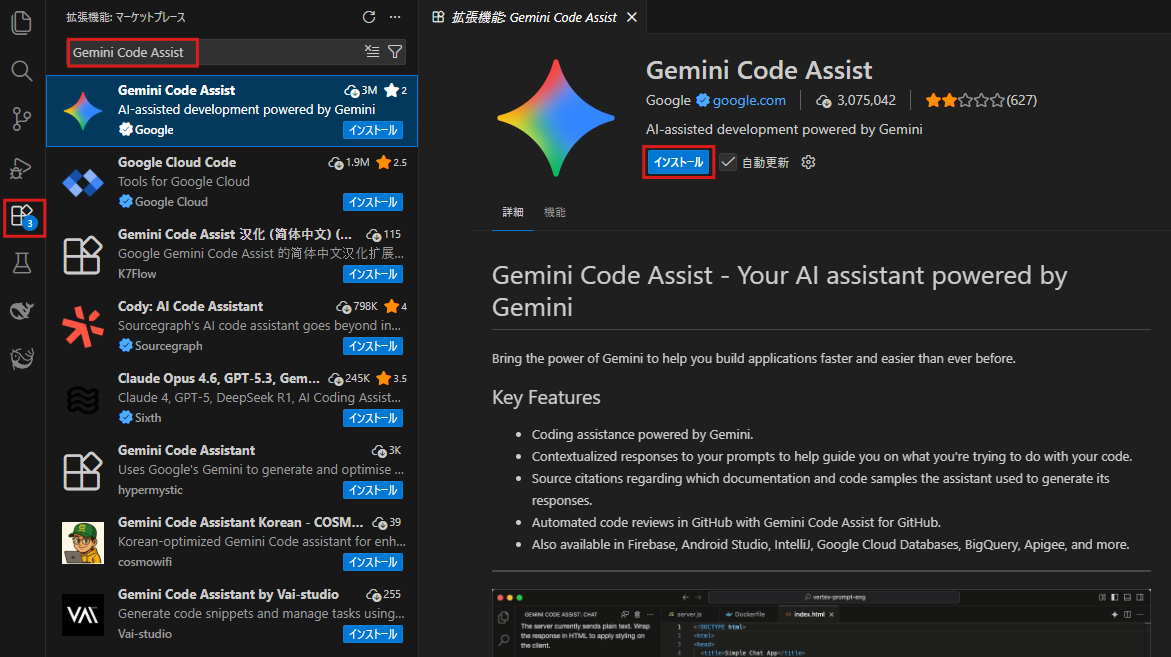Image resolution: width=1171 pixels, height=657 pixels.
Task: Open the Search view from the activity bar
Action: click(x=21, y=70)
